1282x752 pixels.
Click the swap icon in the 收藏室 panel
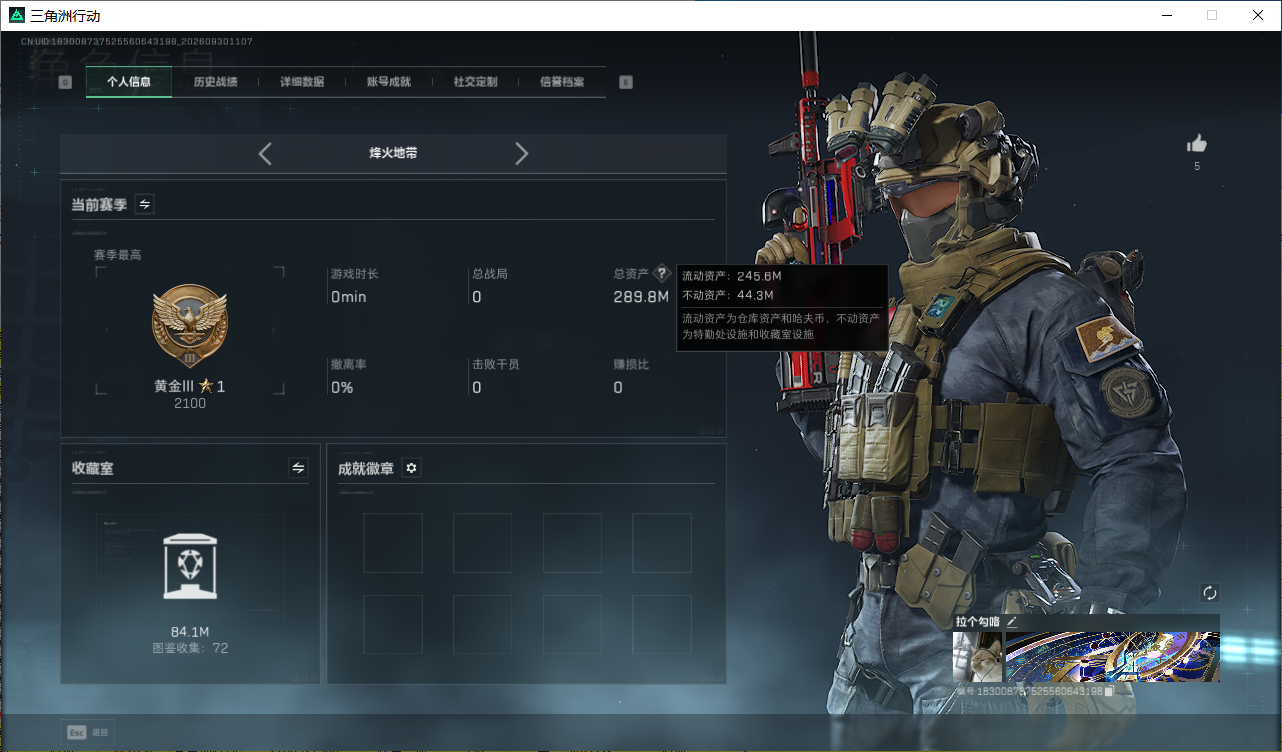coord(298,468)
